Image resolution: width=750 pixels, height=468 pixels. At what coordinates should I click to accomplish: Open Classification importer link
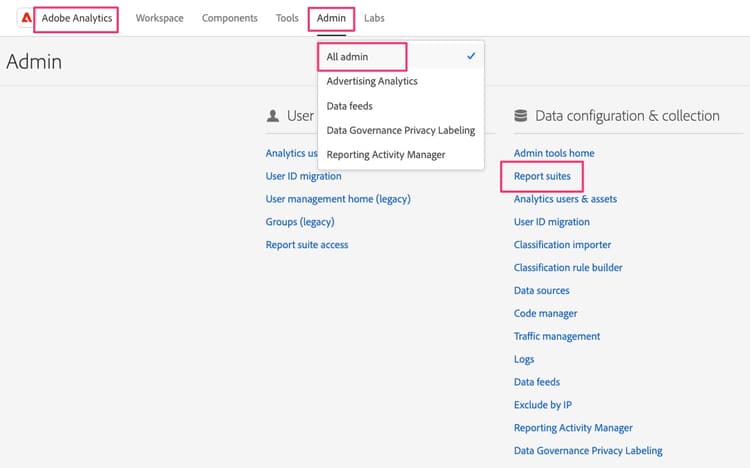tap(562, 245)
